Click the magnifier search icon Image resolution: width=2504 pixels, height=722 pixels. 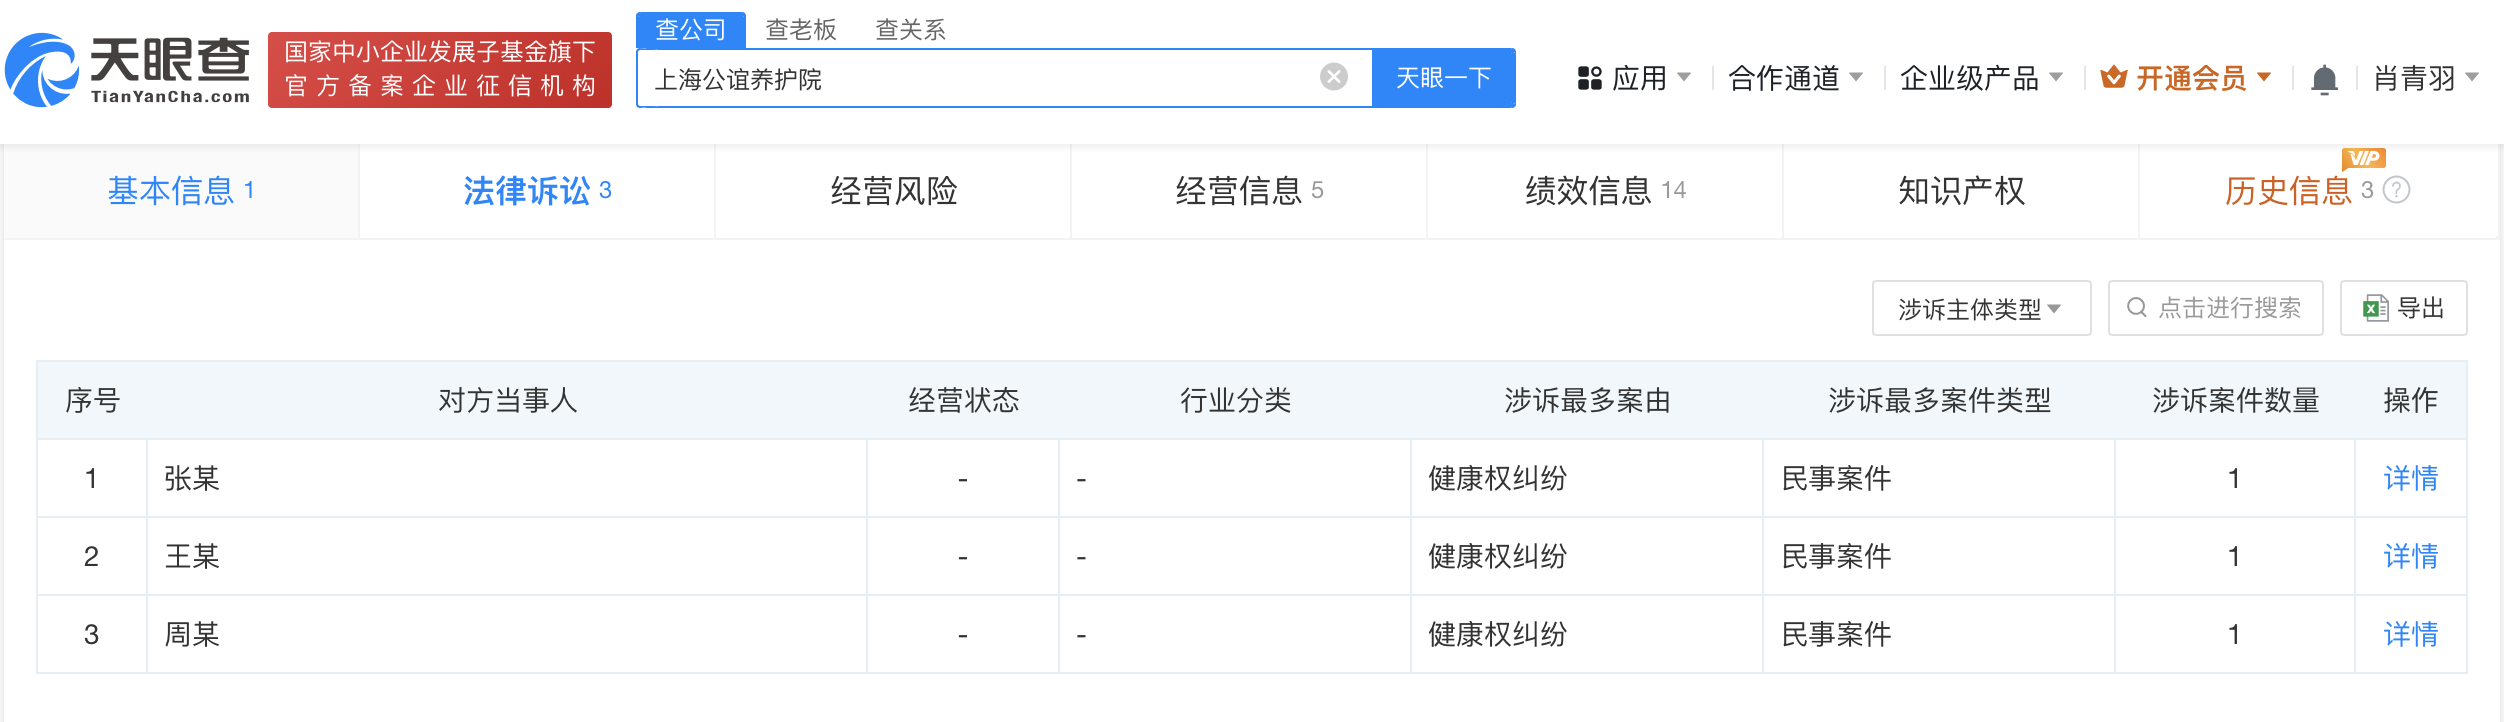coord(2136,308)
